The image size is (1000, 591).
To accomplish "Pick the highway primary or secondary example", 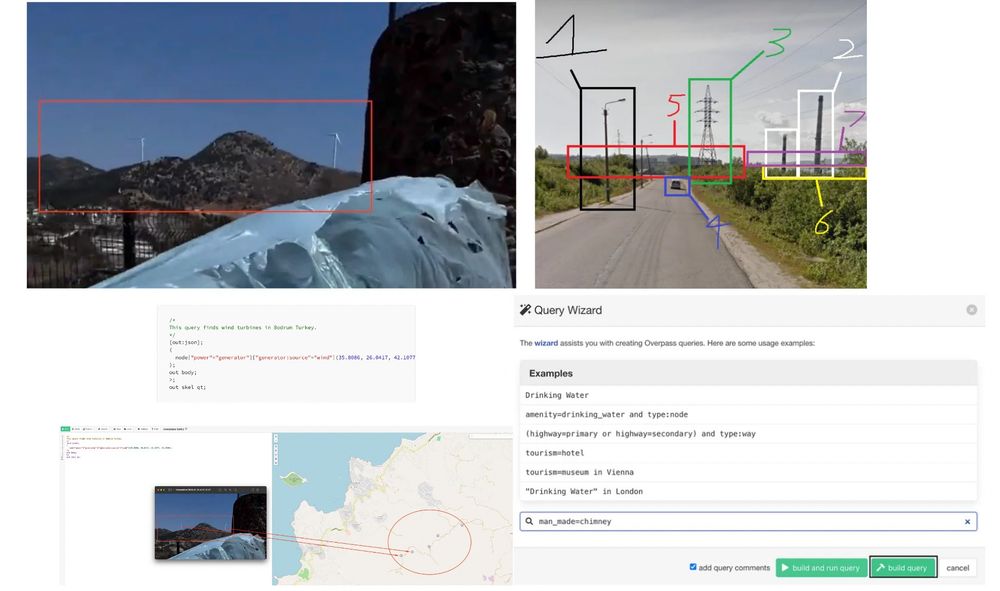I will point(748,434).
